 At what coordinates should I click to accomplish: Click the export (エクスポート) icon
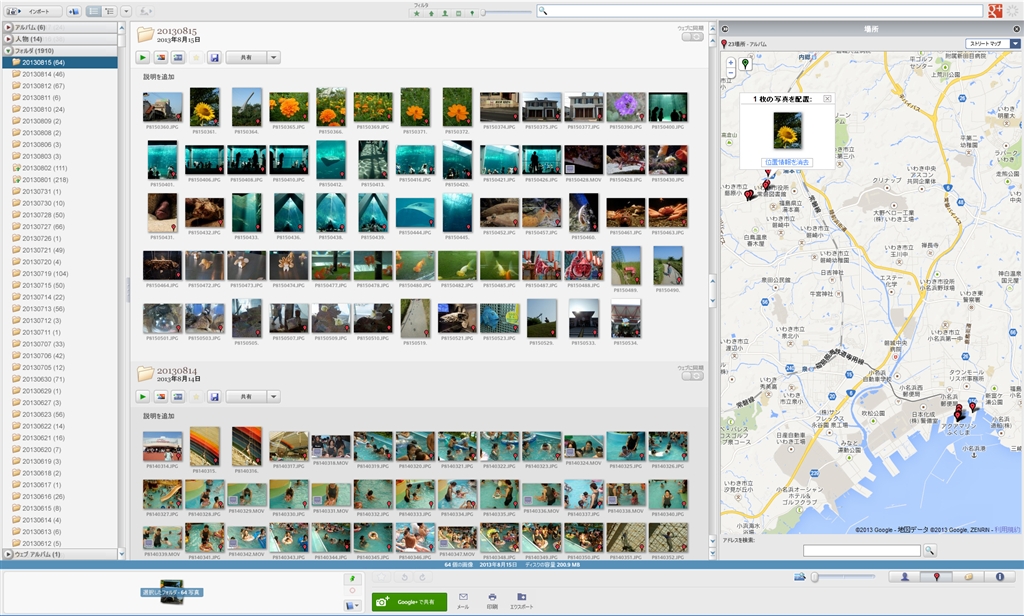tap(521, 598)
